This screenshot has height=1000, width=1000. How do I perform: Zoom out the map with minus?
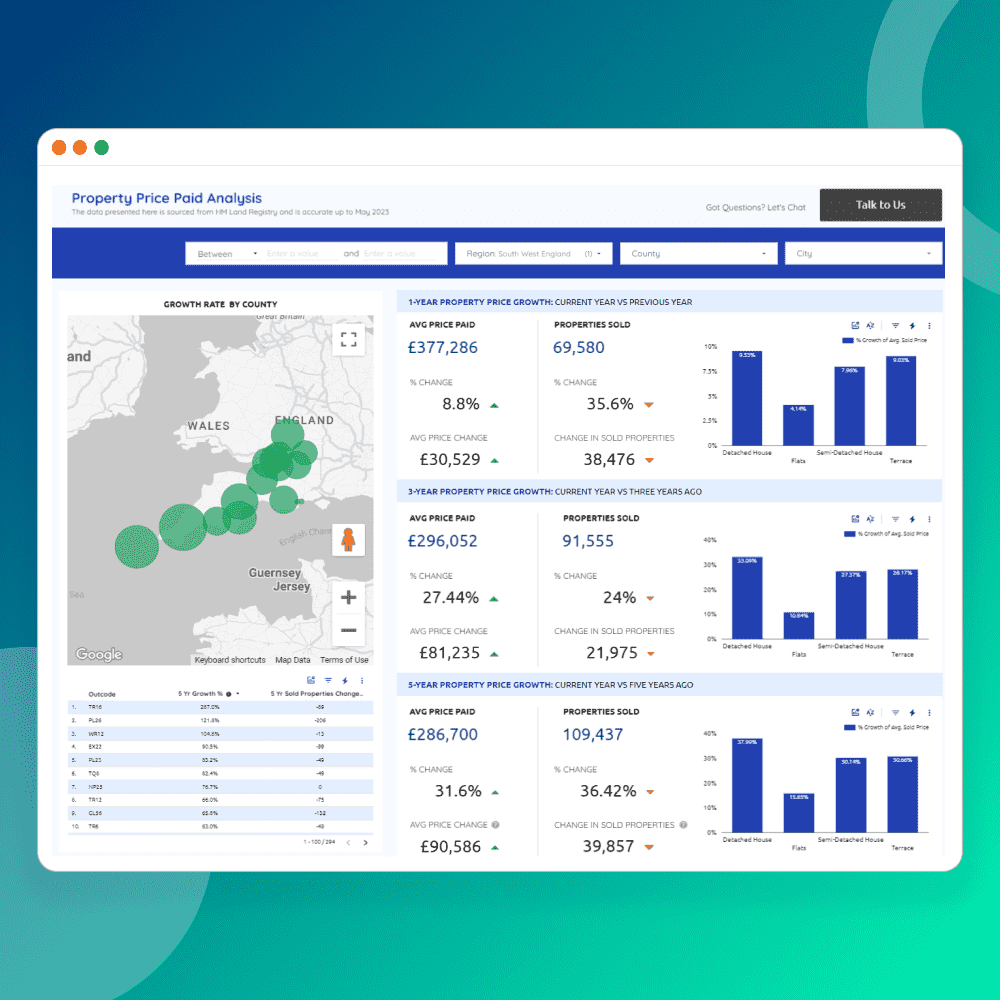(x=348, y=630)
